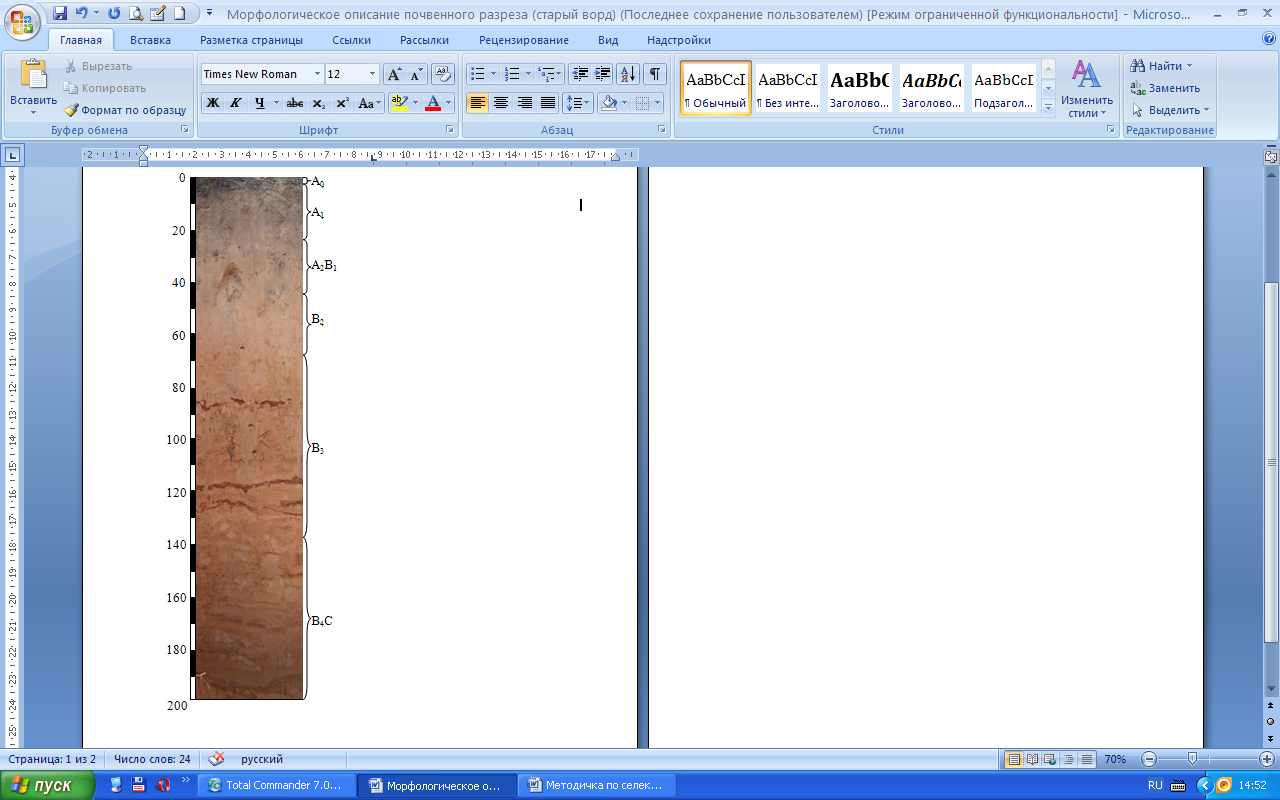The width and height of the screenshot is (1280, 800).
Task: Increase font size with grow font icon
Action: click(x=394, y=74)
